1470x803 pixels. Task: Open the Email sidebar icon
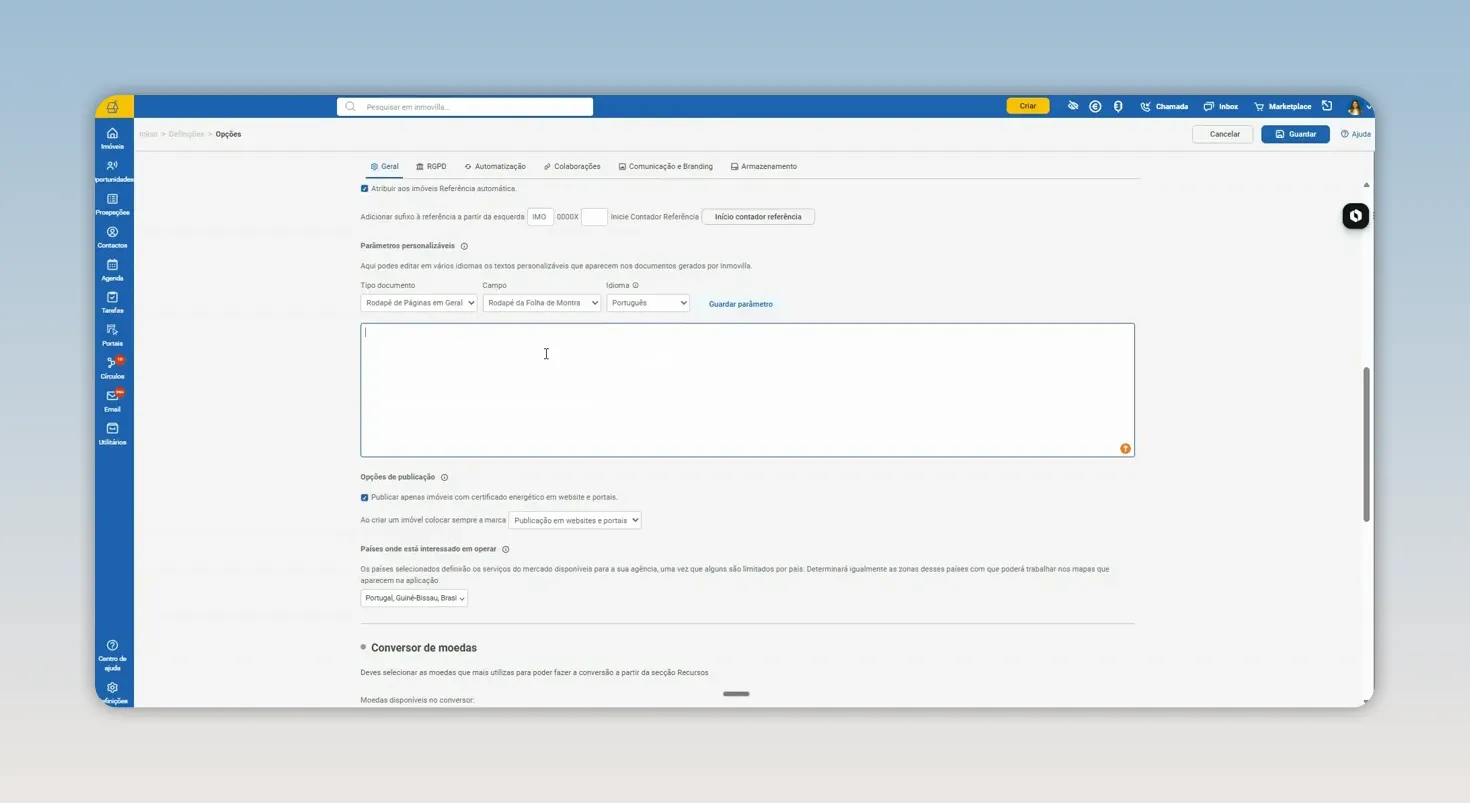(x=112, y=401)
